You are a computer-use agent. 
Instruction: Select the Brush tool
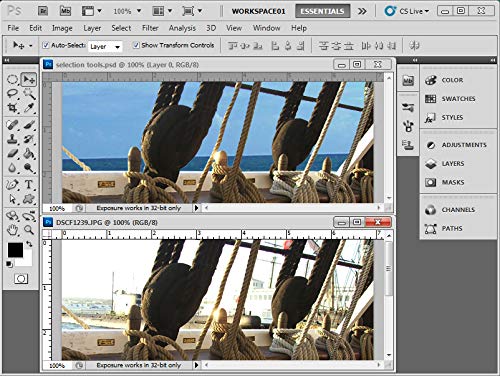click(29, 125)
